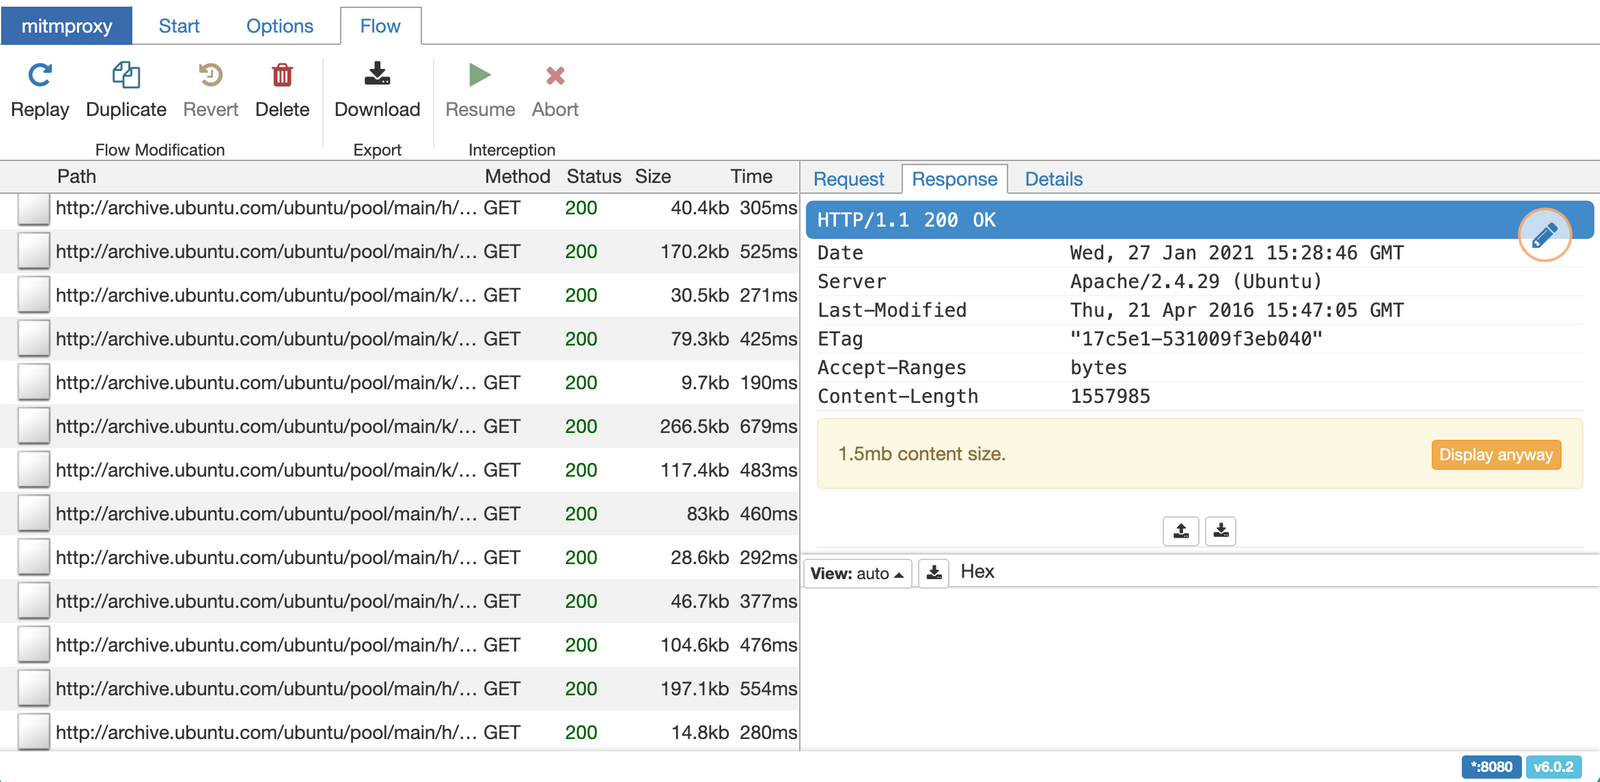Select the 40.4kb flow row

[x=400, y=208]
